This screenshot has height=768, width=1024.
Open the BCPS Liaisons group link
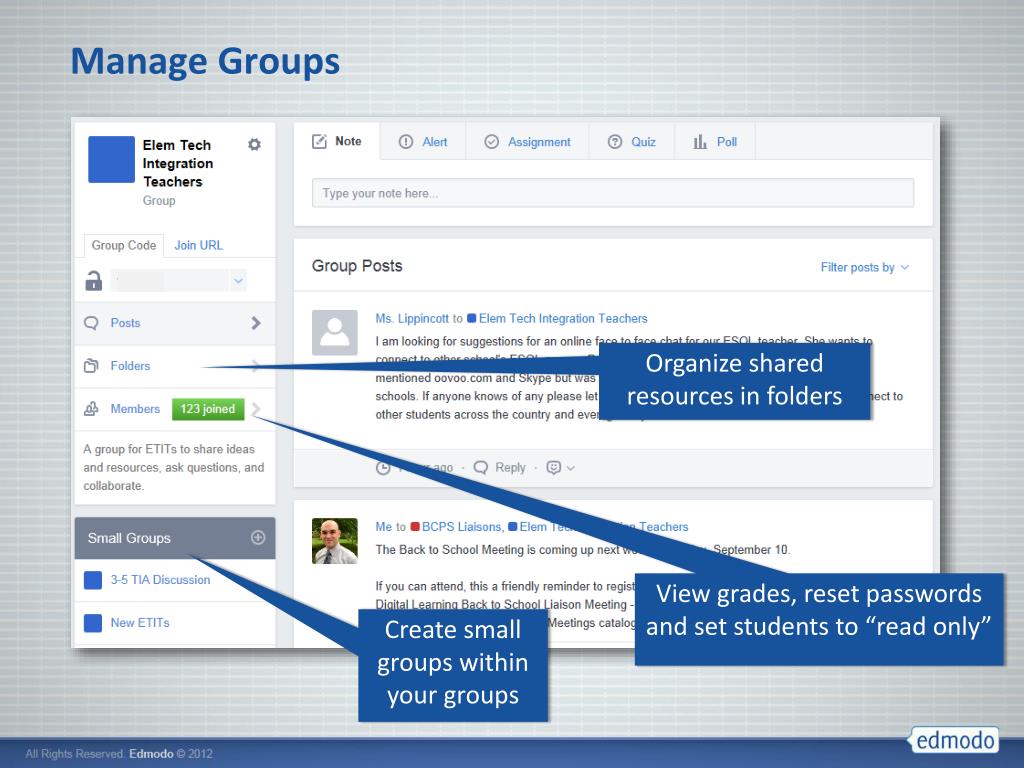point(462,527)
